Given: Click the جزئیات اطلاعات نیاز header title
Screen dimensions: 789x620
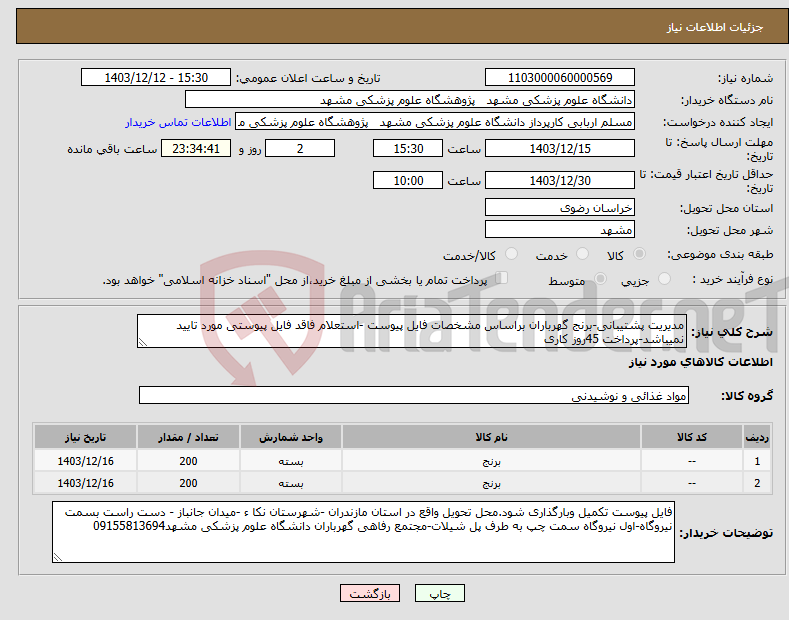Looking at the screenshot, I should (715, 27).
